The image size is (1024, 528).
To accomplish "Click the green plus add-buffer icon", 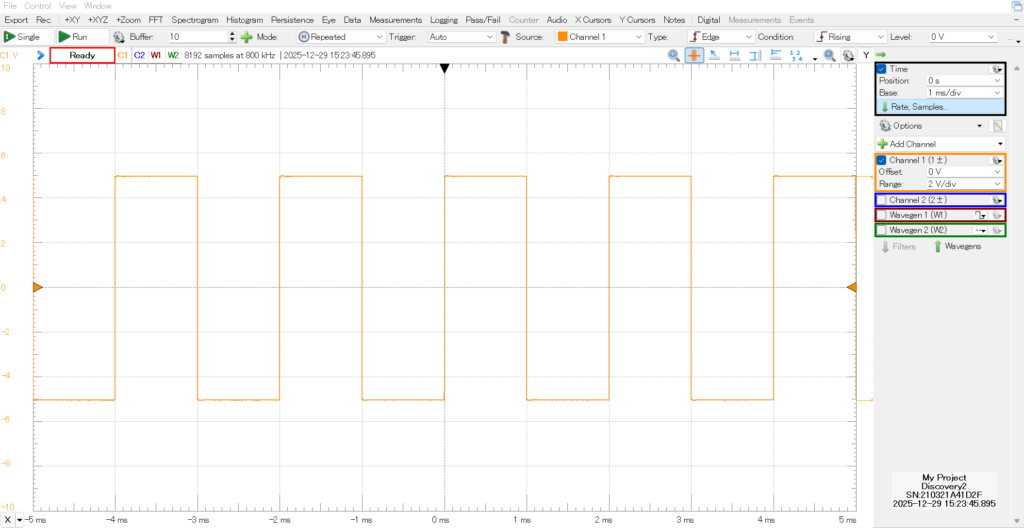I will click(246, 37).
